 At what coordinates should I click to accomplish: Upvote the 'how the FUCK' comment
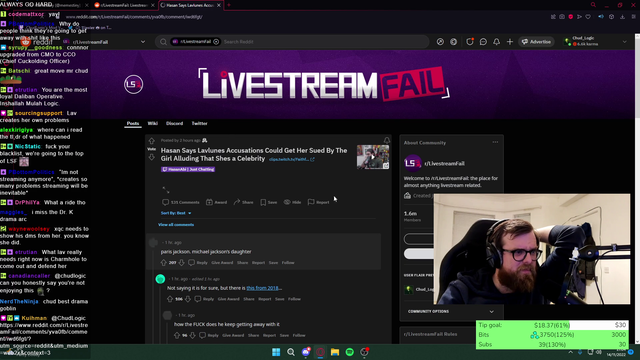pyautogui.click(x=177, y=335)
